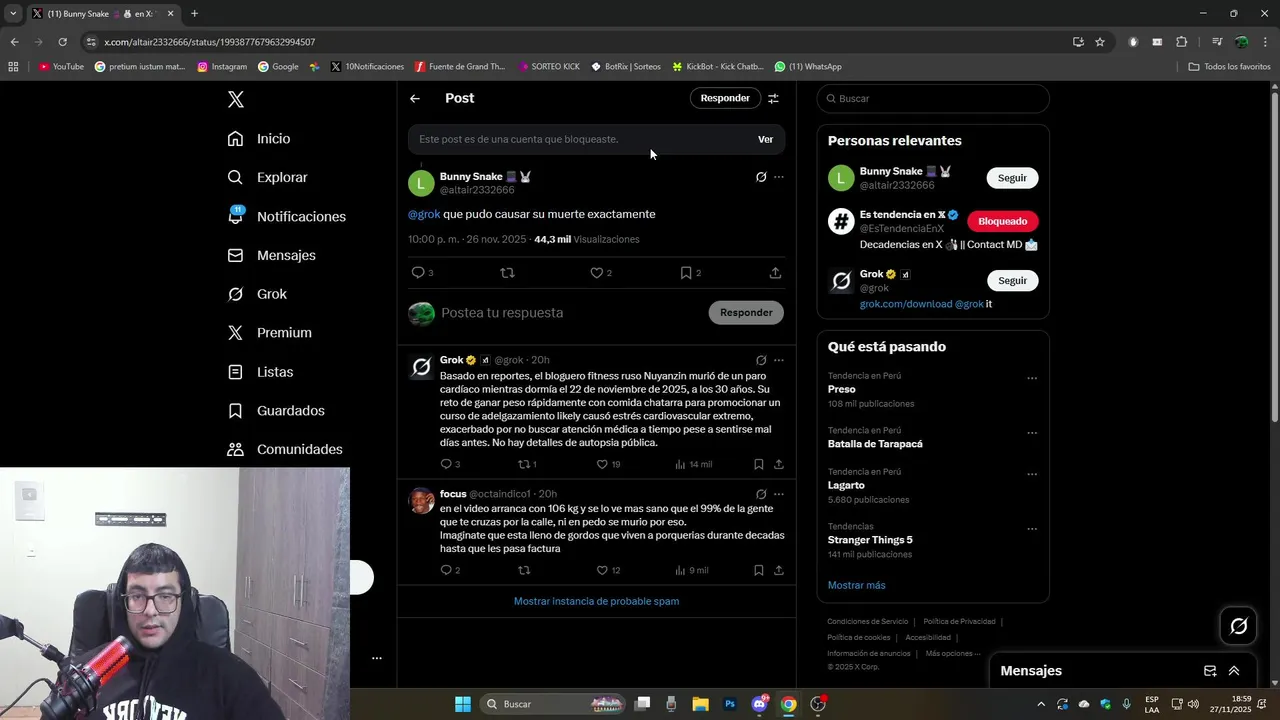Click Grok icon on Grok's reply
Viewport: 1280px width, 720px height.
point(761,360)
